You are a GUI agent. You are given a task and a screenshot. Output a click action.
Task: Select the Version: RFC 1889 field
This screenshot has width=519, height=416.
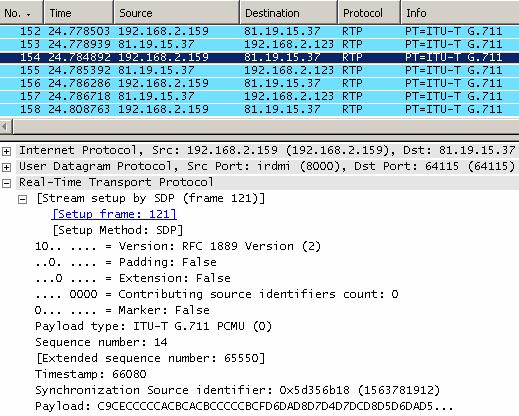tap(178, 246)
